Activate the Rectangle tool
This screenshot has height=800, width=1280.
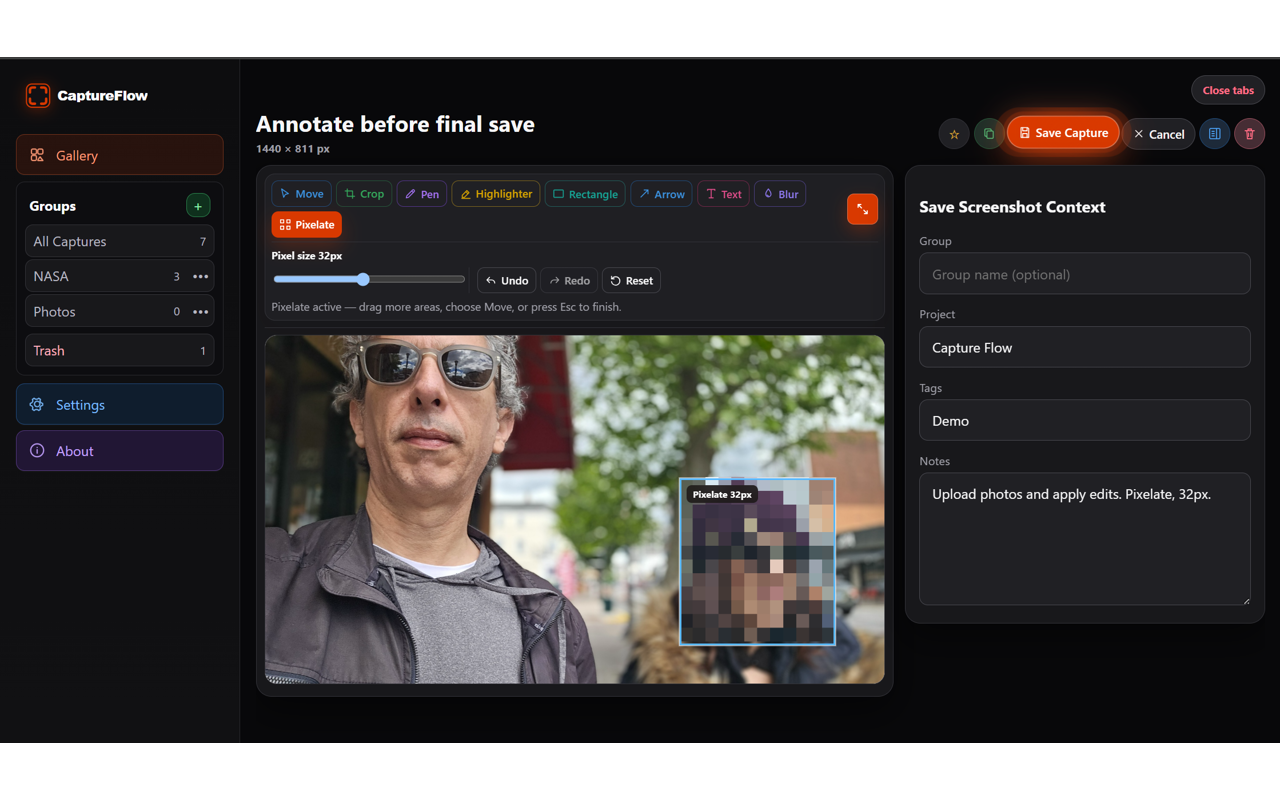[585, 194]
